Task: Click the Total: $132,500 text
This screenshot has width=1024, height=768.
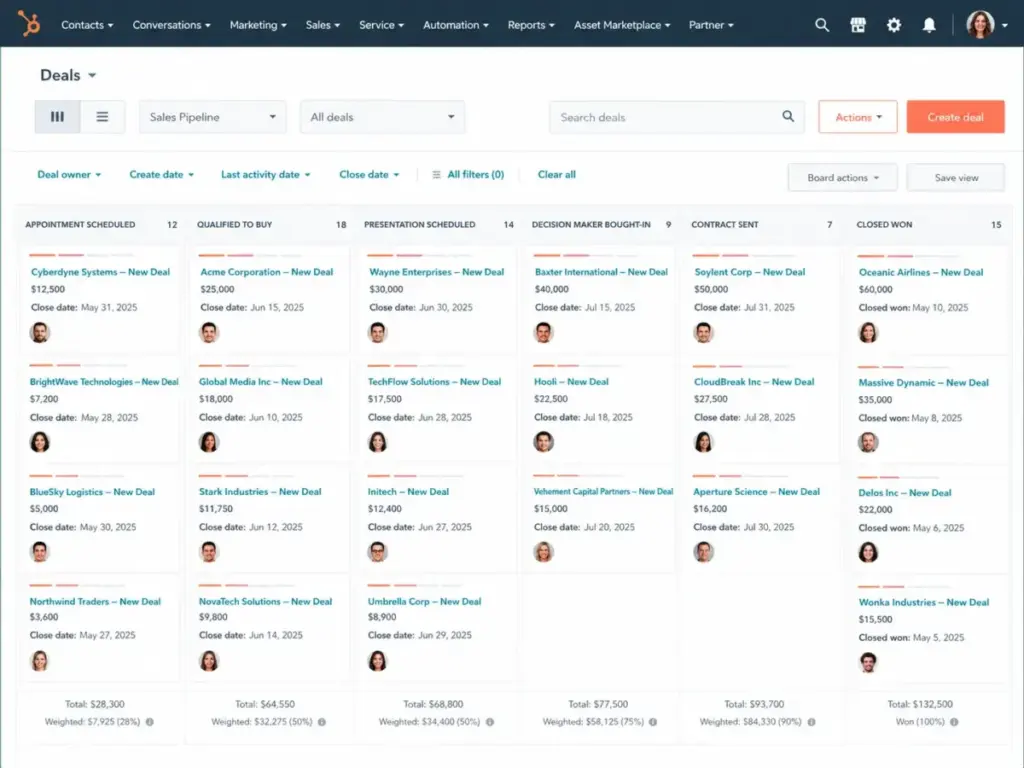Action: [920, 704]
